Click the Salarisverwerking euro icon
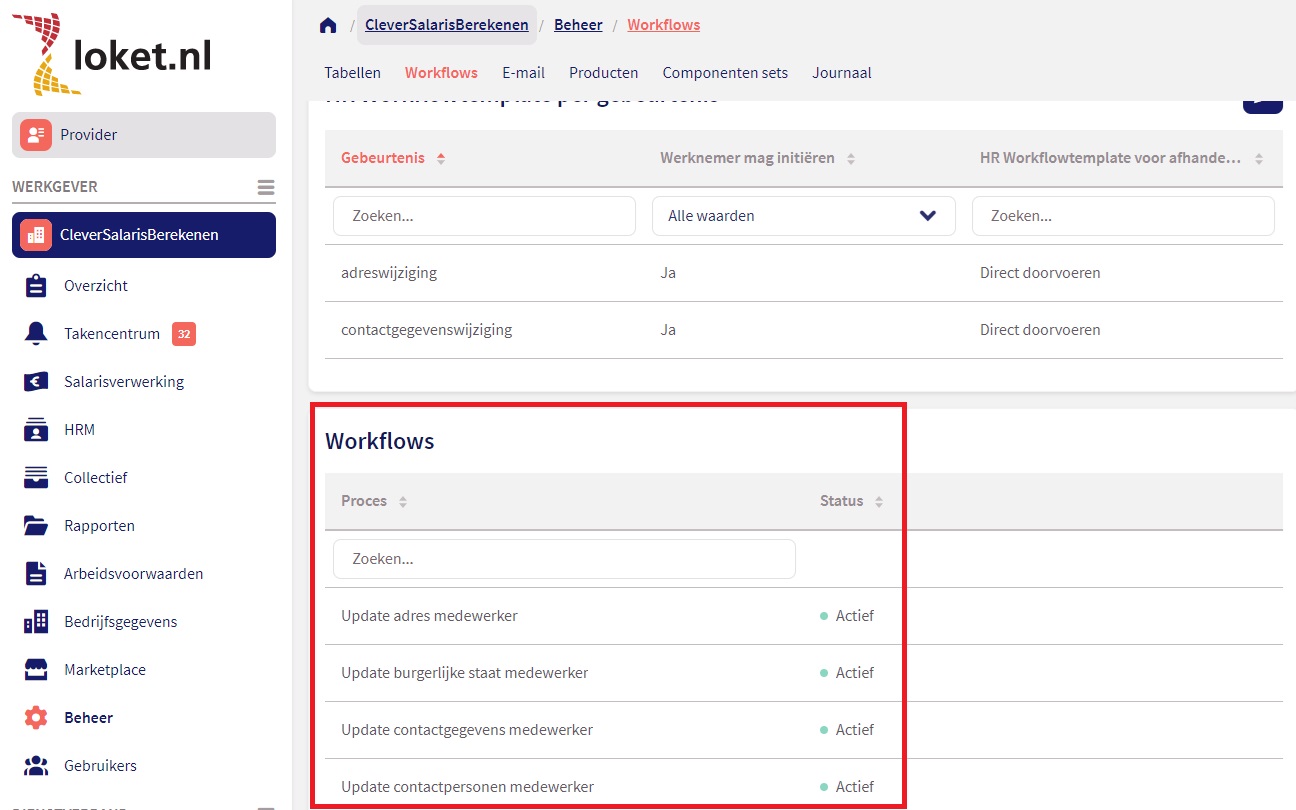 click(36, 382)
